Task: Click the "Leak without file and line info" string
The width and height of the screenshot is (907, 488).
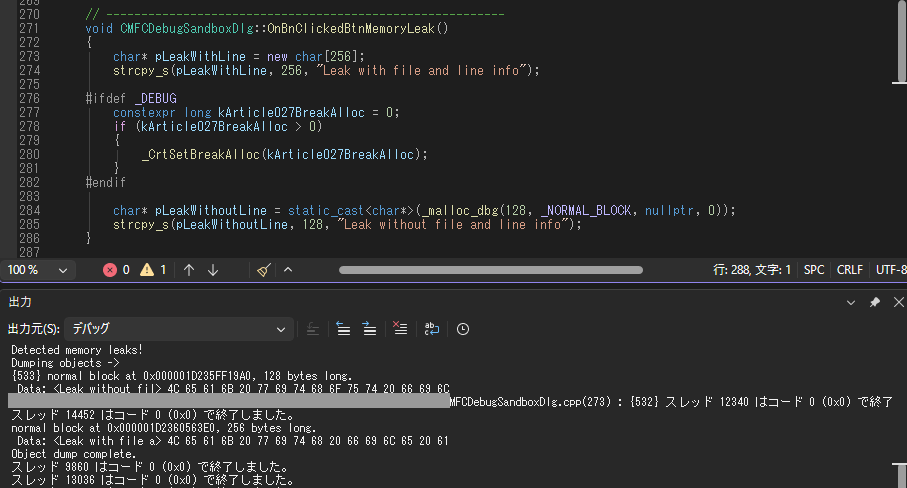Action: [x=454, y=224]
